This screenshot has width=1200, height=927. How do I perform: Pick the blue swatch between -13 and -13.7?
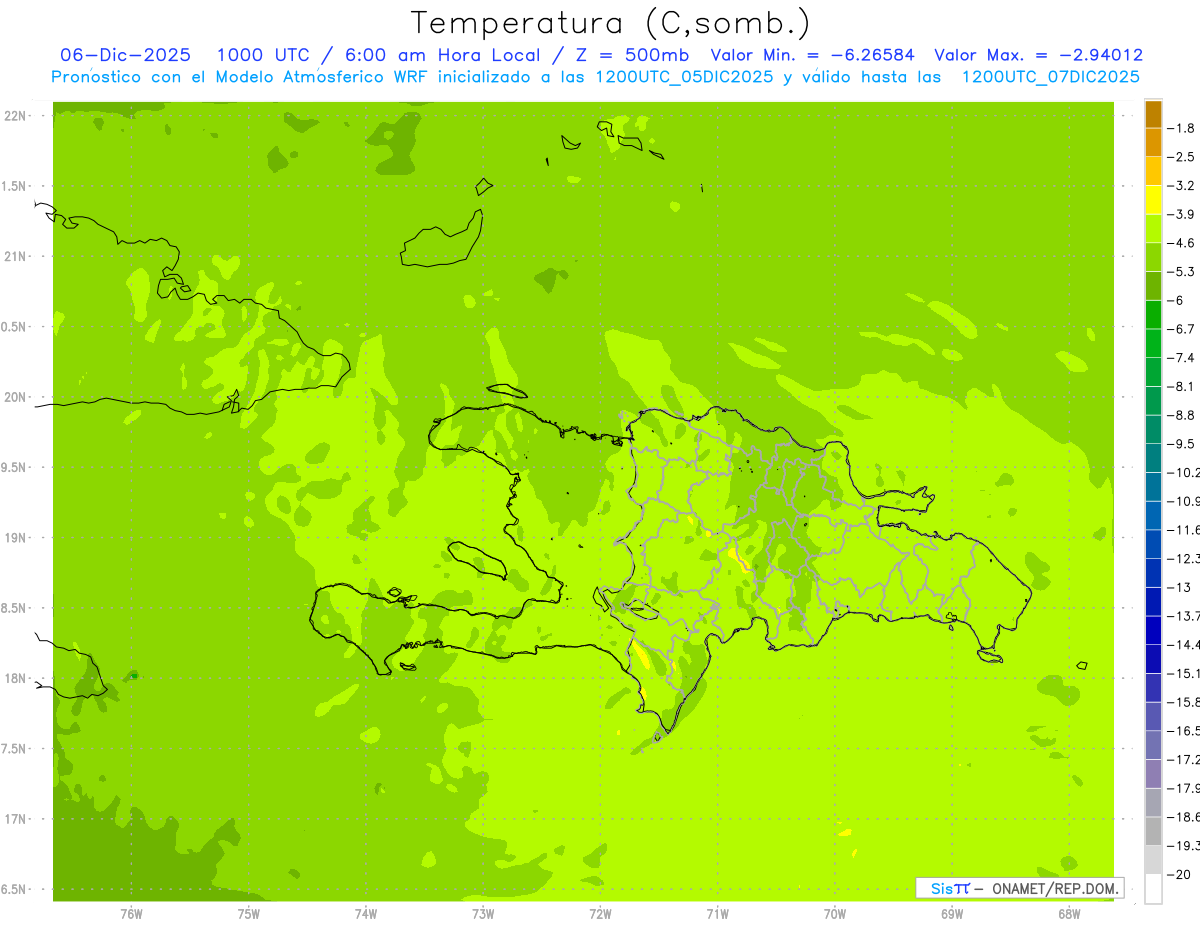click(x=1153, y=602)
